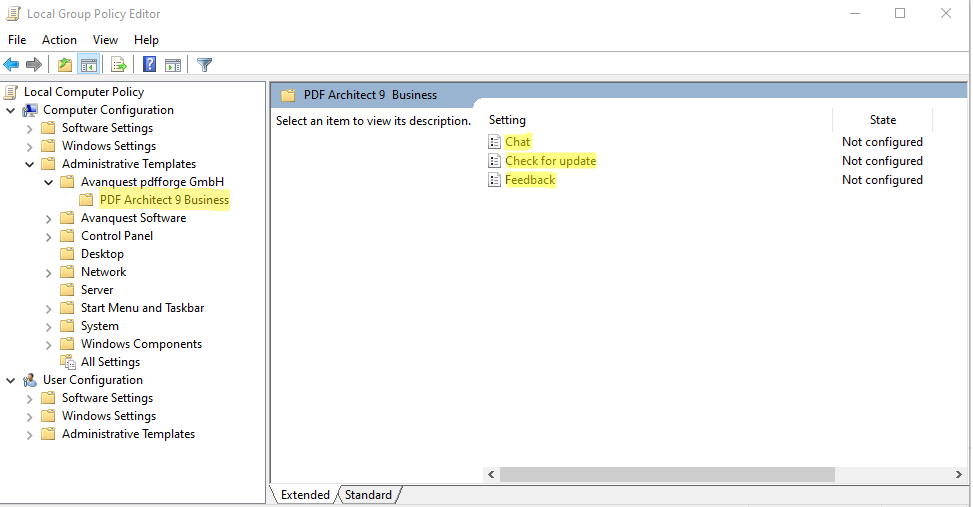Open Help via the blue question mark icon
The width and height of the screenshot is (973, 507).
tap(150, 65)
